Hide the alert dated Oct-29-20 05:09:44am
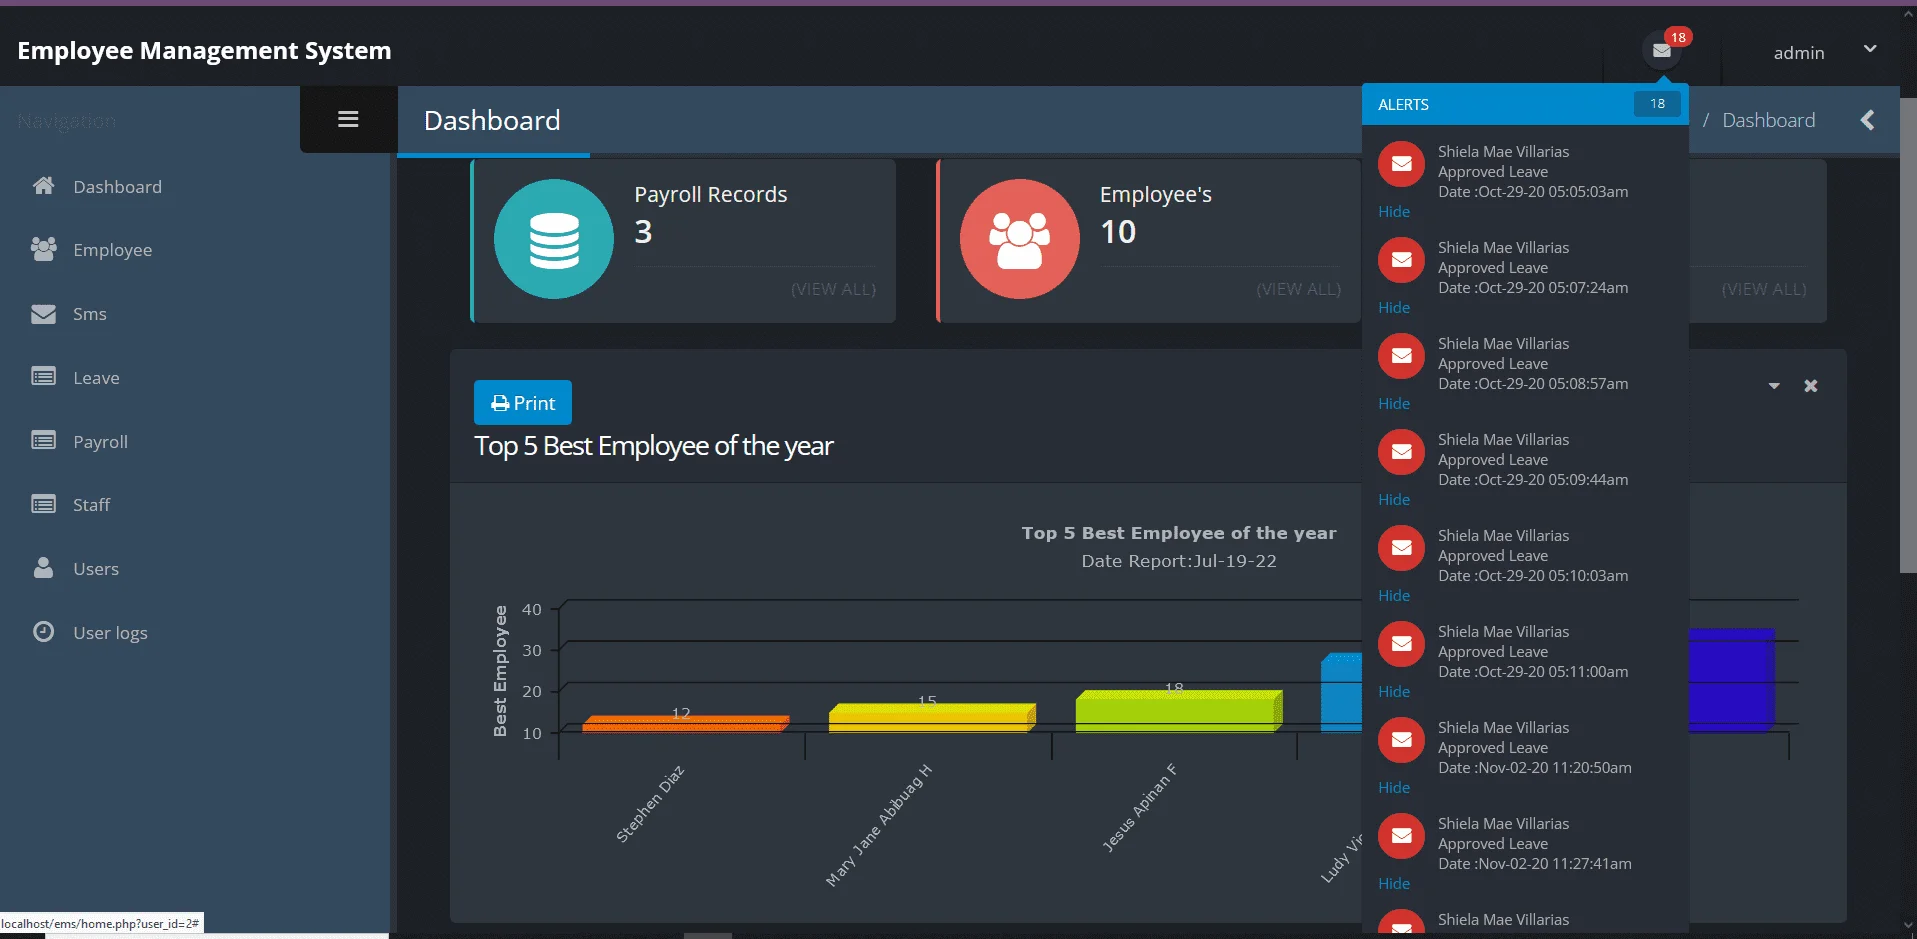The height and width of the screenshot is (939, 1917). [1394, 500]
